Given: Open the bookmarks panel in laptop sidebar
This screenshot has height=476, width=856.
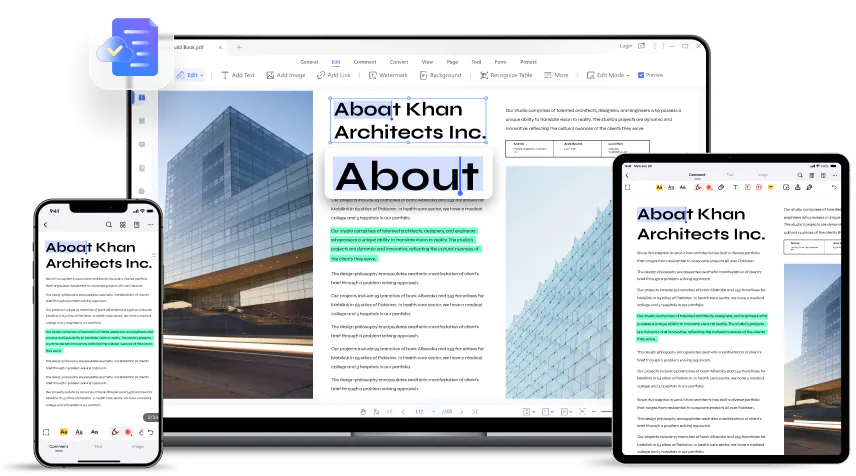Looking at the screenshot, I should [142, 121].
